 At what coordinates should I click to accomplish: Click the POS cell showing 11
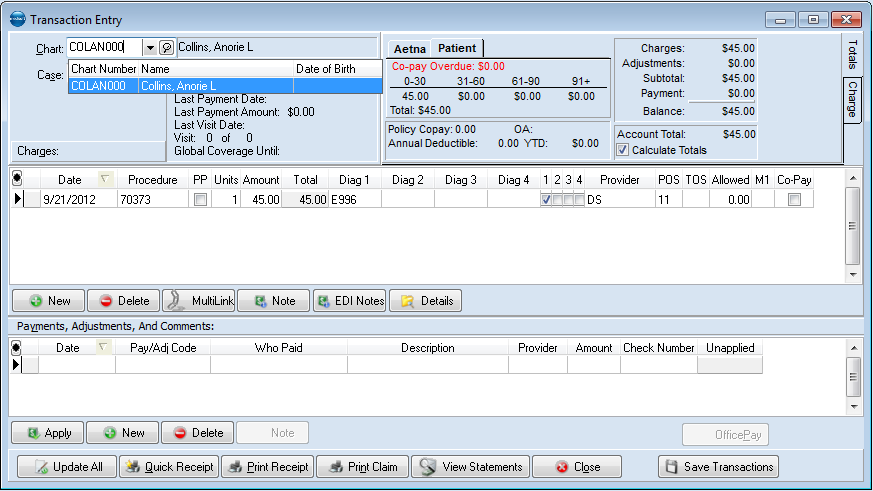[x=668, y=199]
